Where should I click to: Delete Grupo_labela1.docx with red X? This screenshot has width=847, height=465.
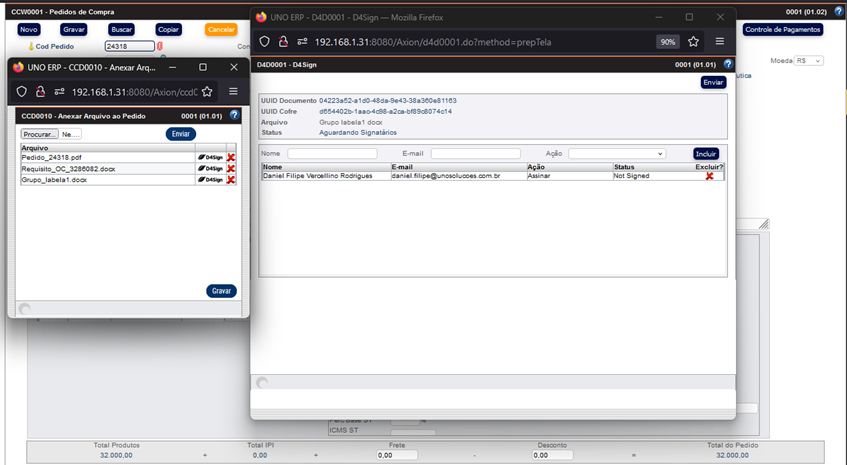231,180
